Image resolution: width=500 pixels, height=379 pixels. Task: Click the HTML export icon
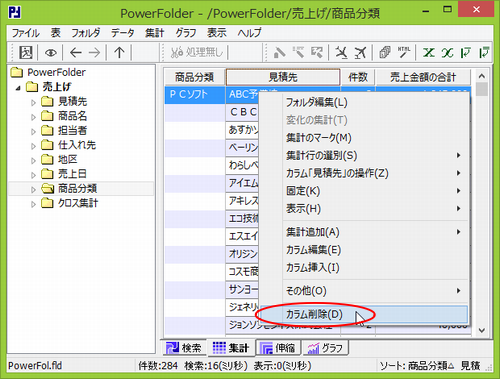[404, 52]
